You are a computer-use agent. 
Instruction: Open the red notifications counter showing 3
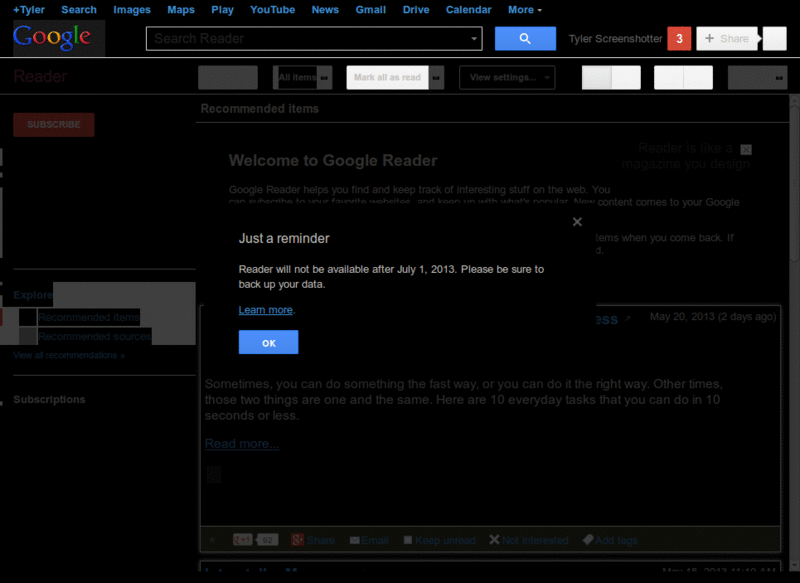point(679,39)
